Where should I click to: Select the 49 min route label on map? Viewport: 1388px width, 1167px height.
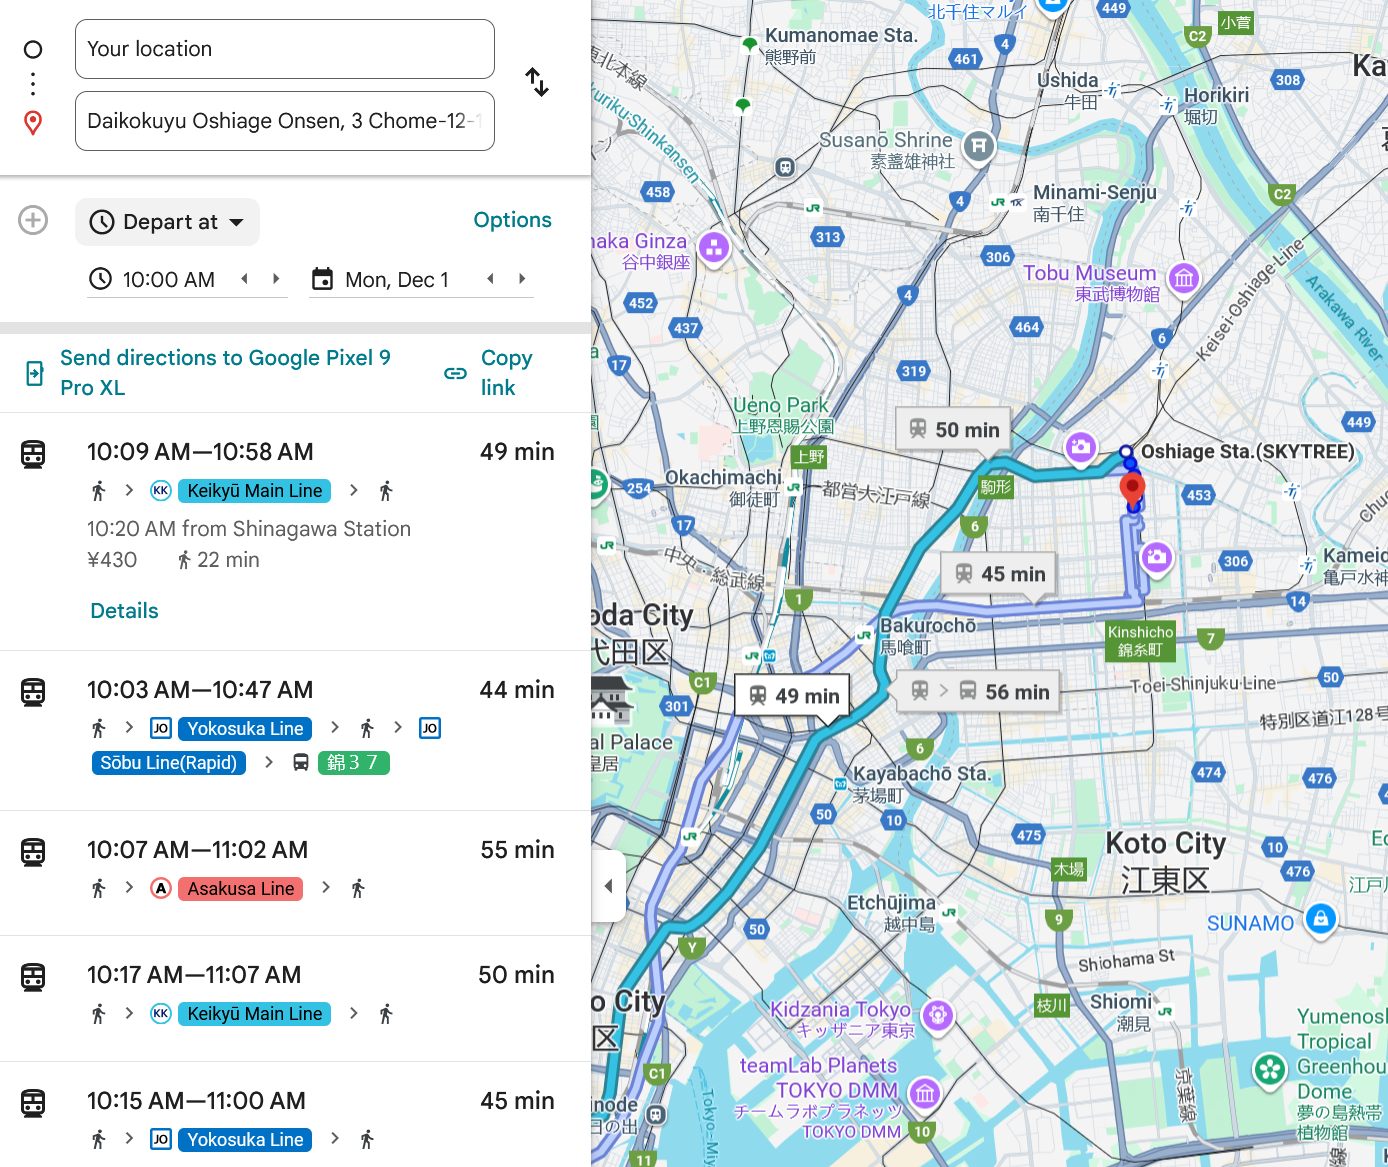(x=793, y=696)
